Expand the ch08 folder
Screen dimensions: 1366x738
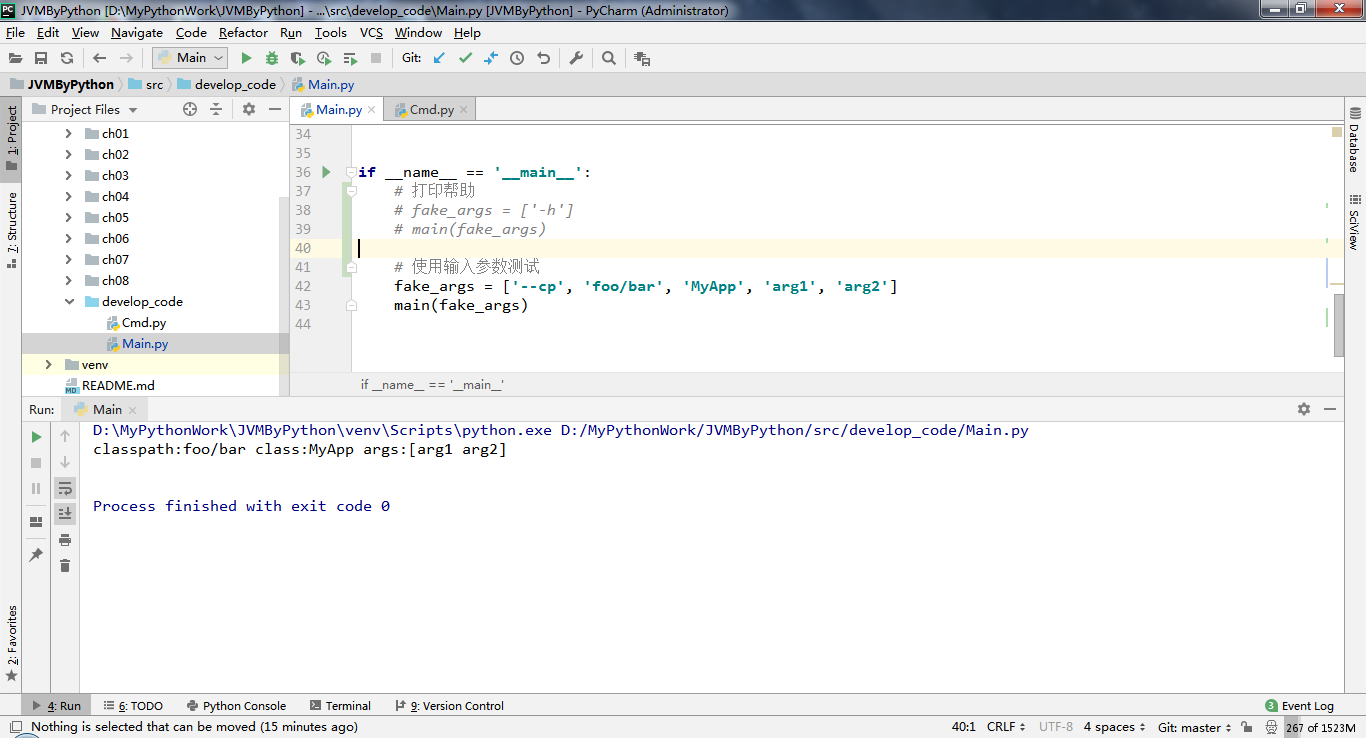tap(68, 280)
